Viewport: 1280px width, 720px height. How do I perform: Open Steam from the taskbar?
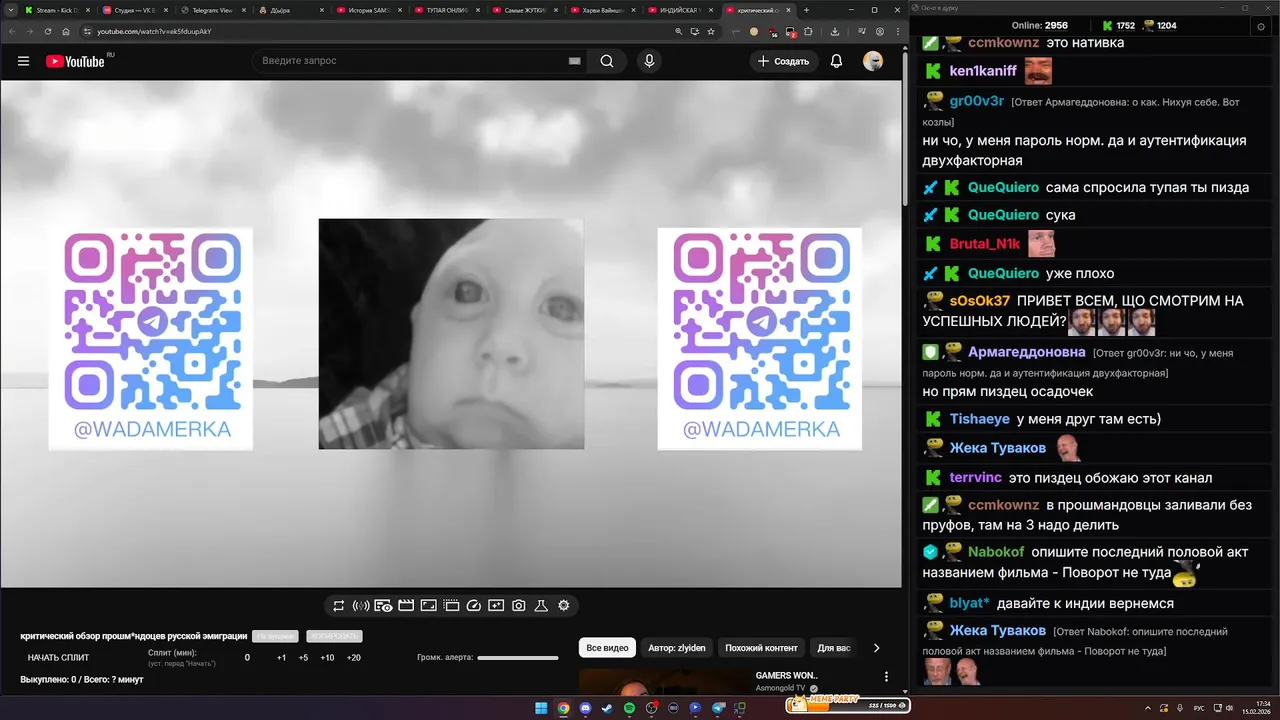(x=607, y=708)
